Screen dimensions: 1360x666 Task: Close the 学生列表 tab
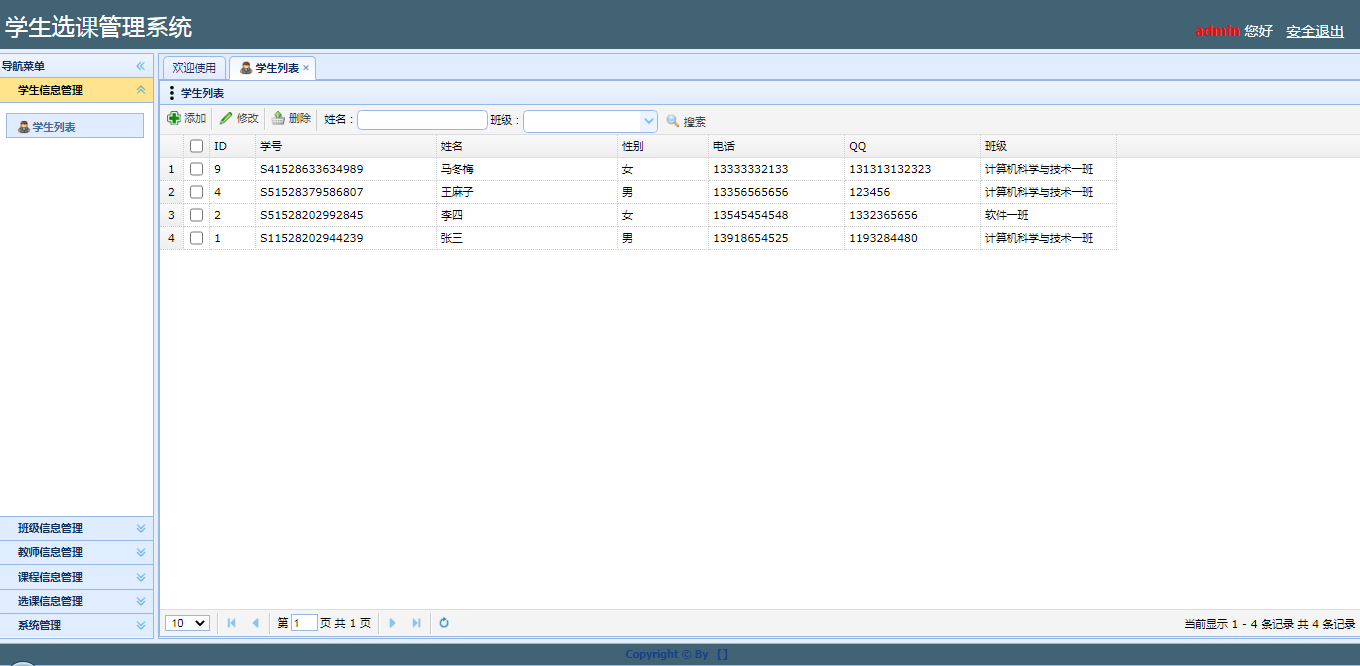[306, 68]
